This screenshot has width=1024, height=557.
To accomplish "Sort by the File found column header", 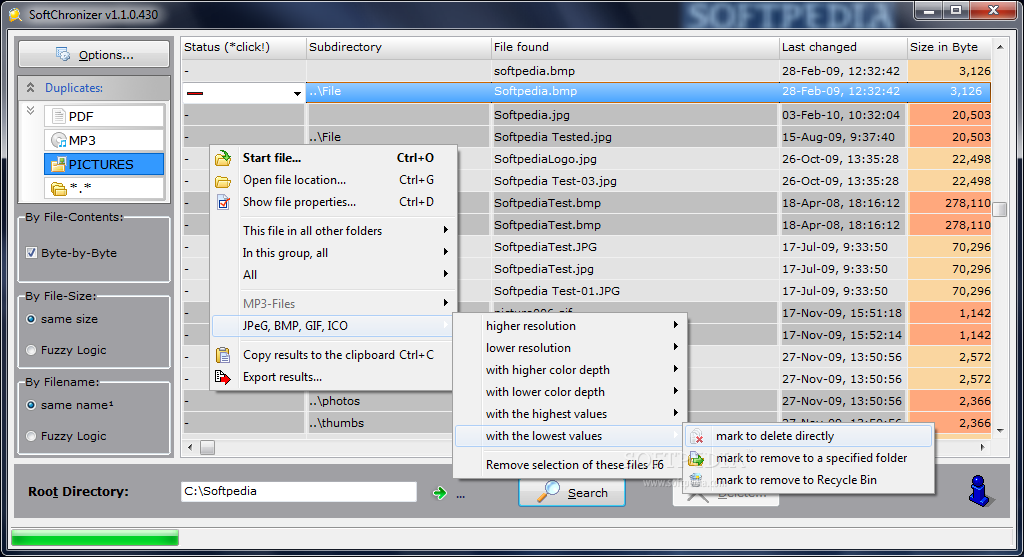I will [x=635, y=47].
